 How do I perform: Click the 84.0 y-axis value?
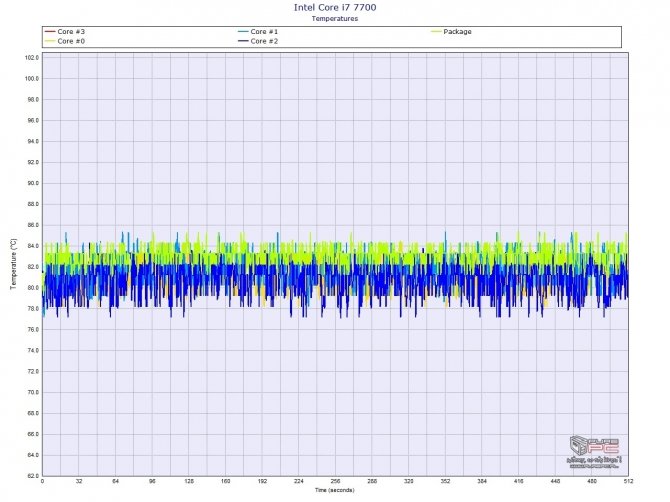[x=32, y=246]
